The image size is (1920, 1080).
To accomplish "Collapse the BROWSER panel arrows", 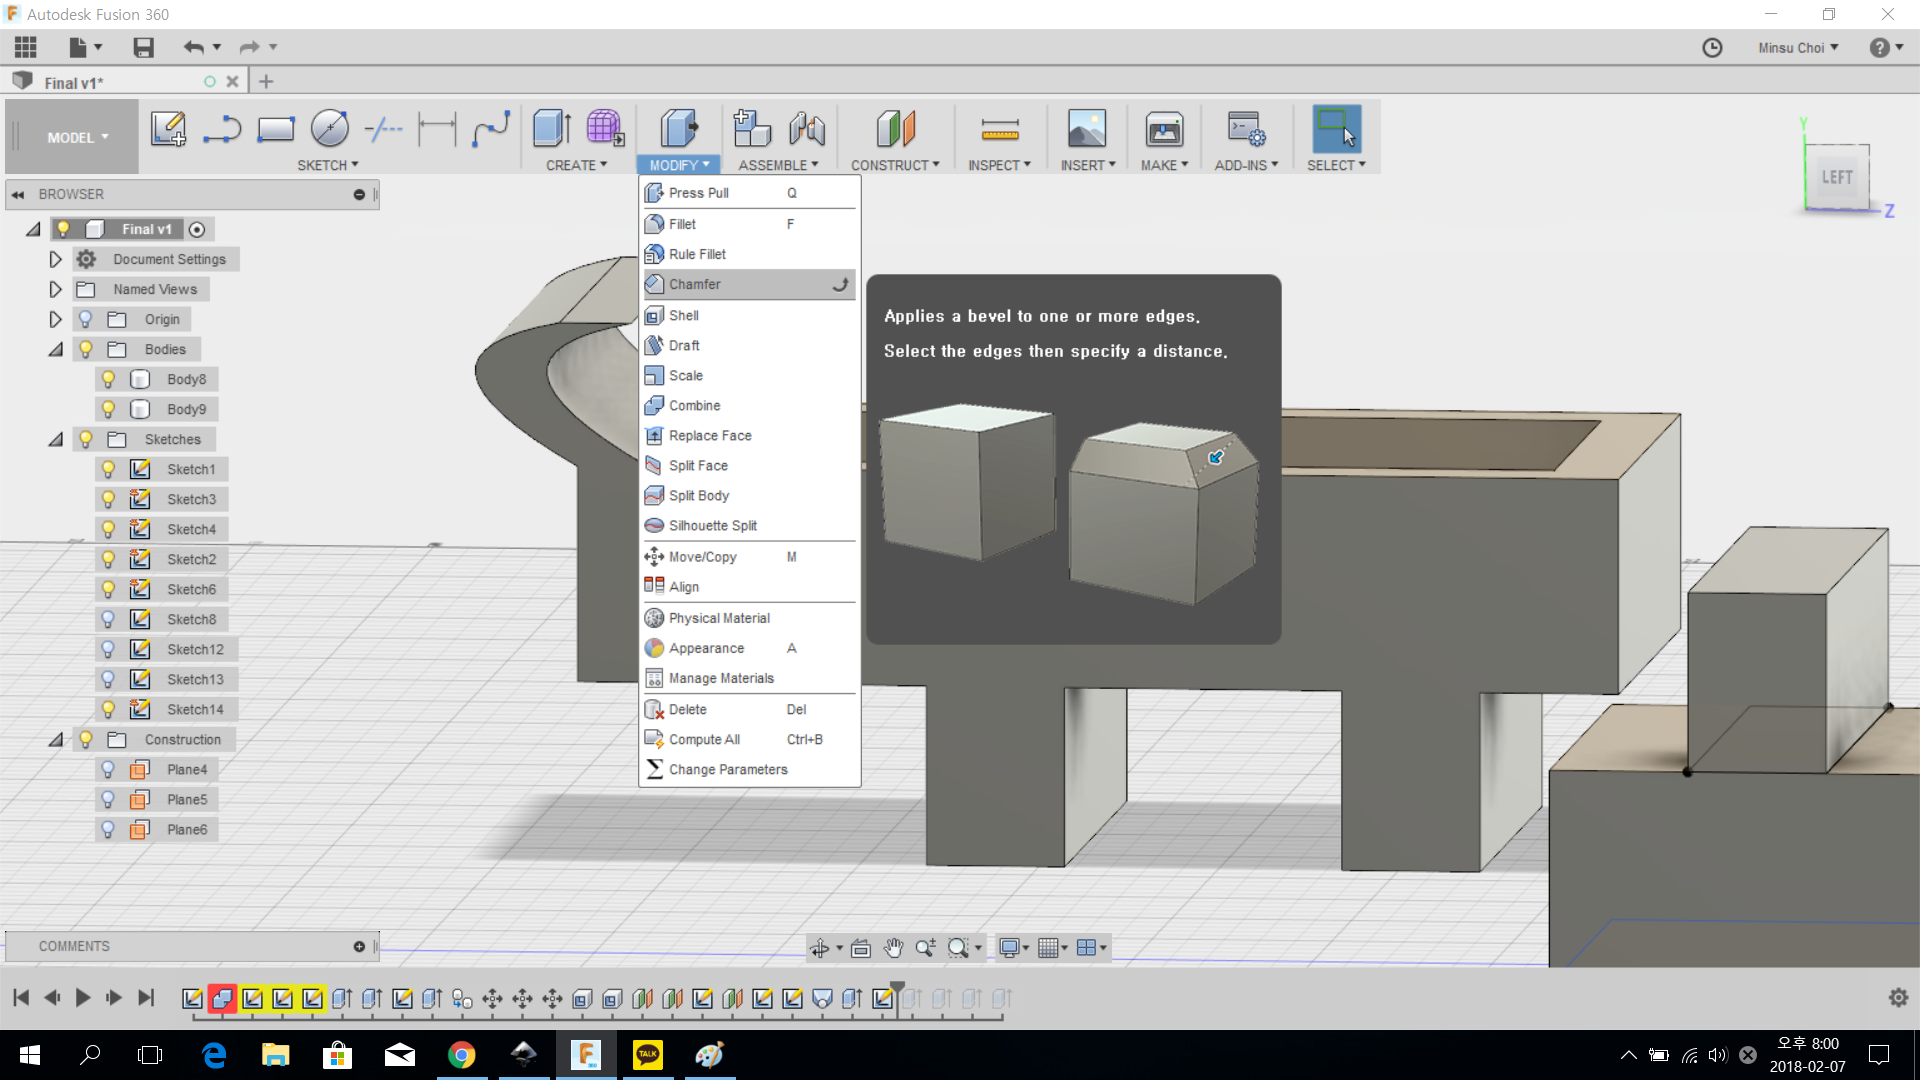I will 18,195.
